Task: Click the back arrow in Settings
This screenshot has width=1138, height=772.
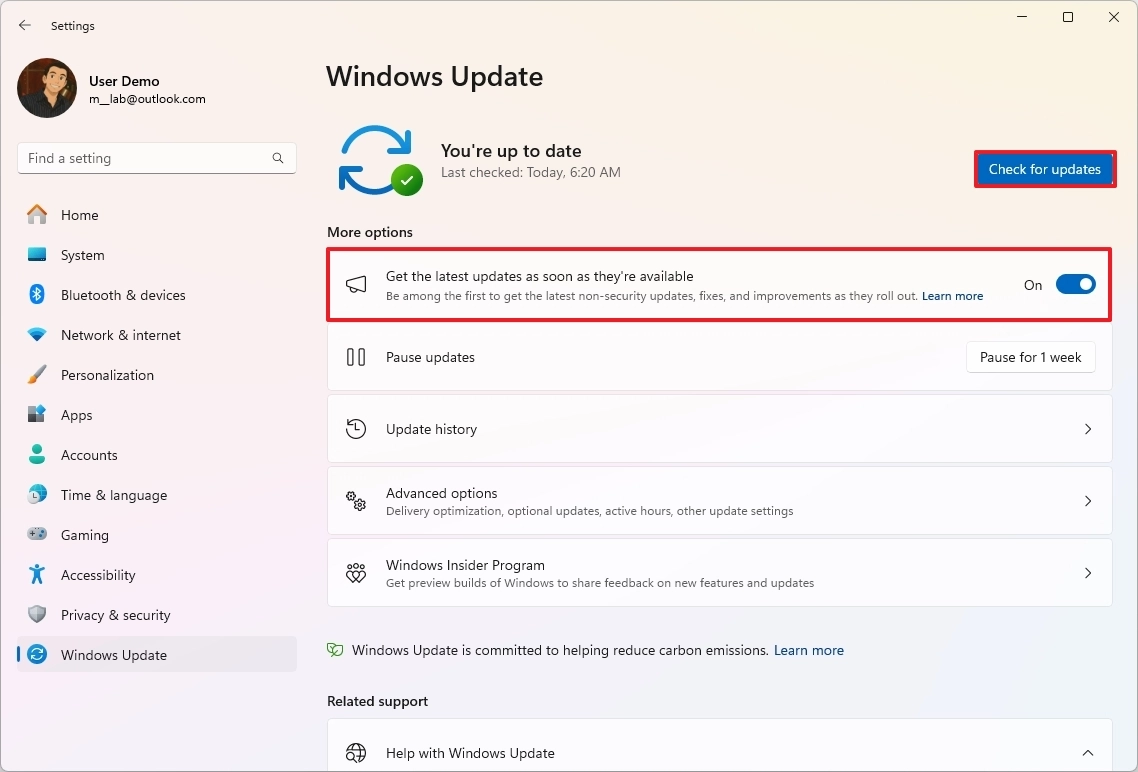Action: click(x=25, y=25)
